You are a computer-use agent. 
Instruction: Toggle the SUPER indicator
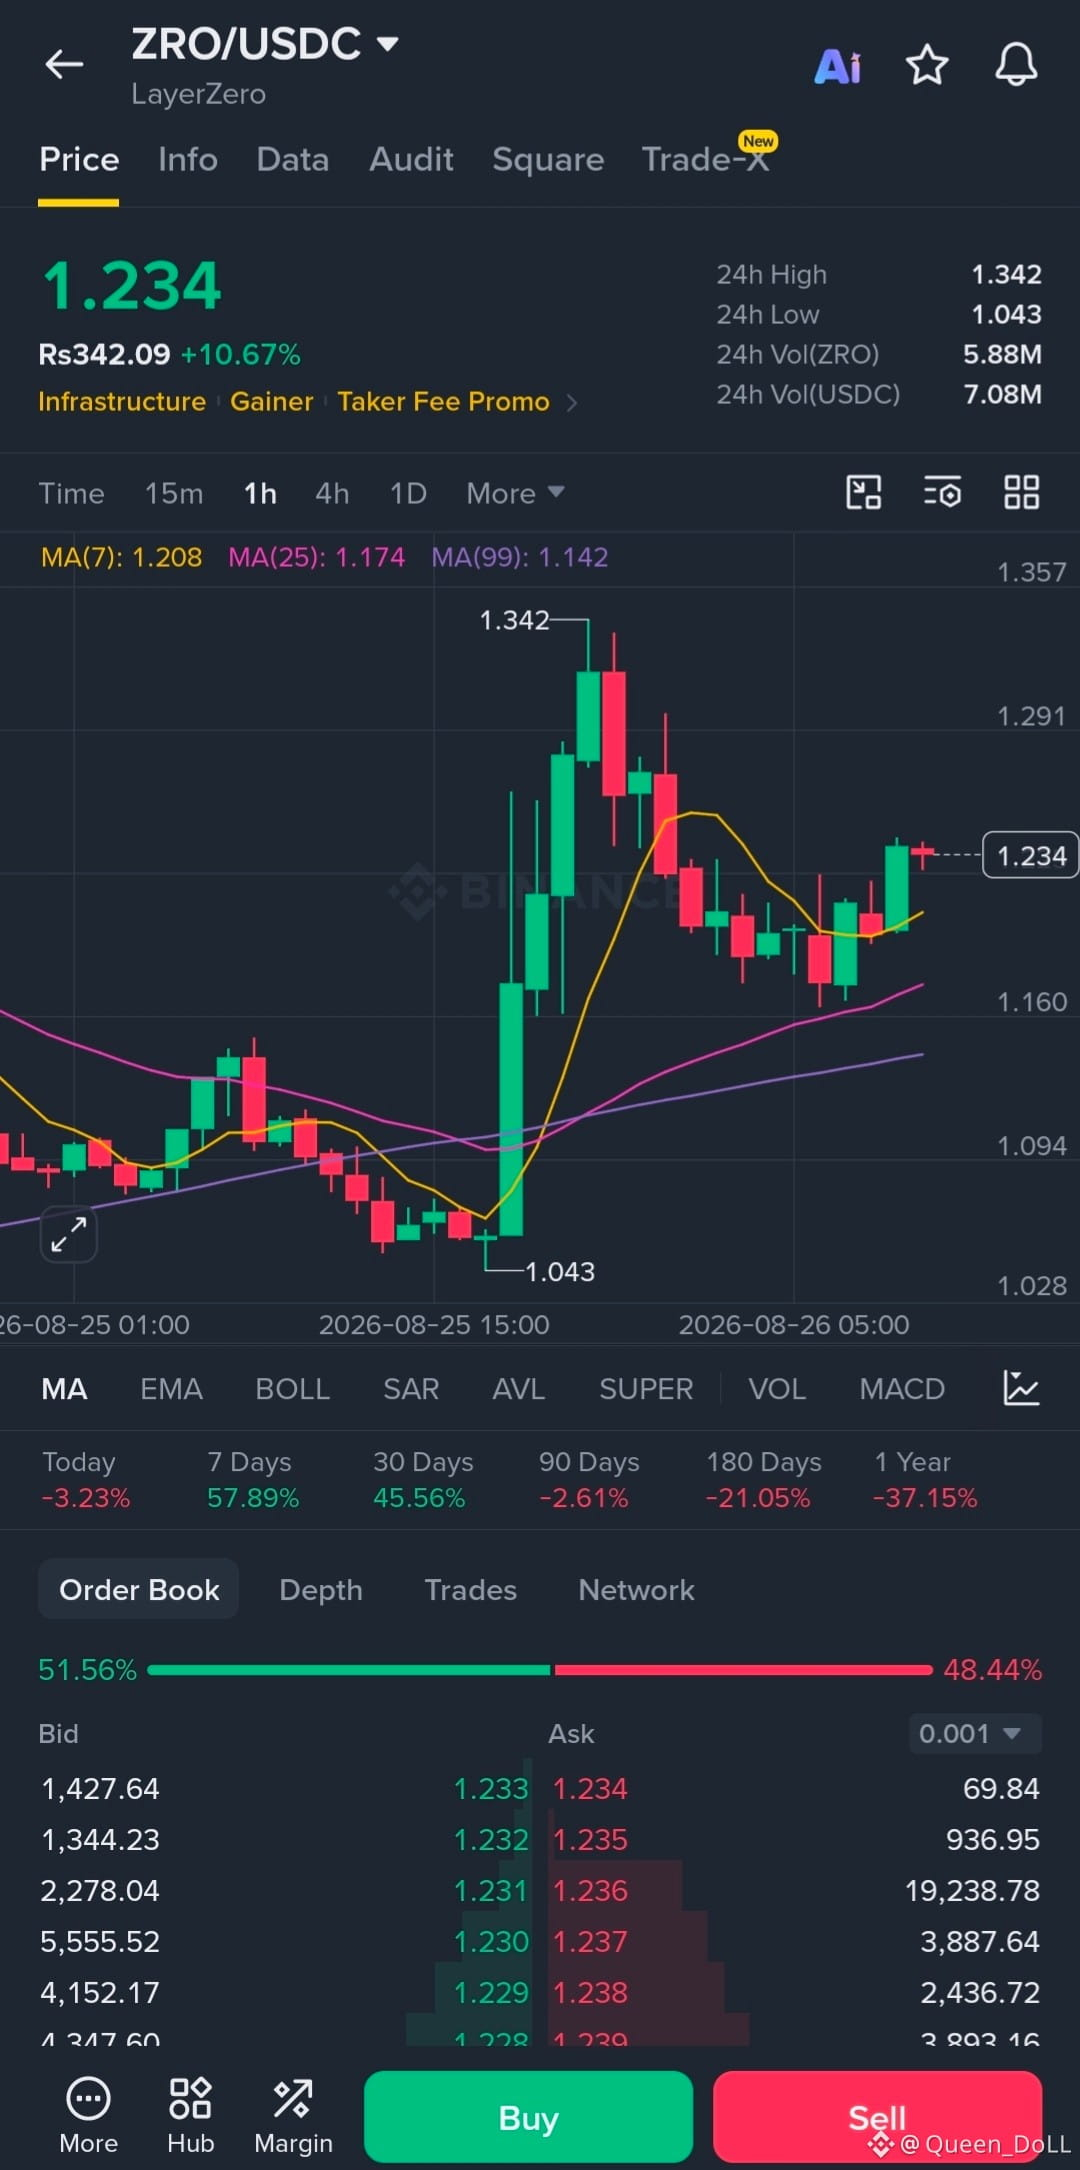tap(646, 1389)
